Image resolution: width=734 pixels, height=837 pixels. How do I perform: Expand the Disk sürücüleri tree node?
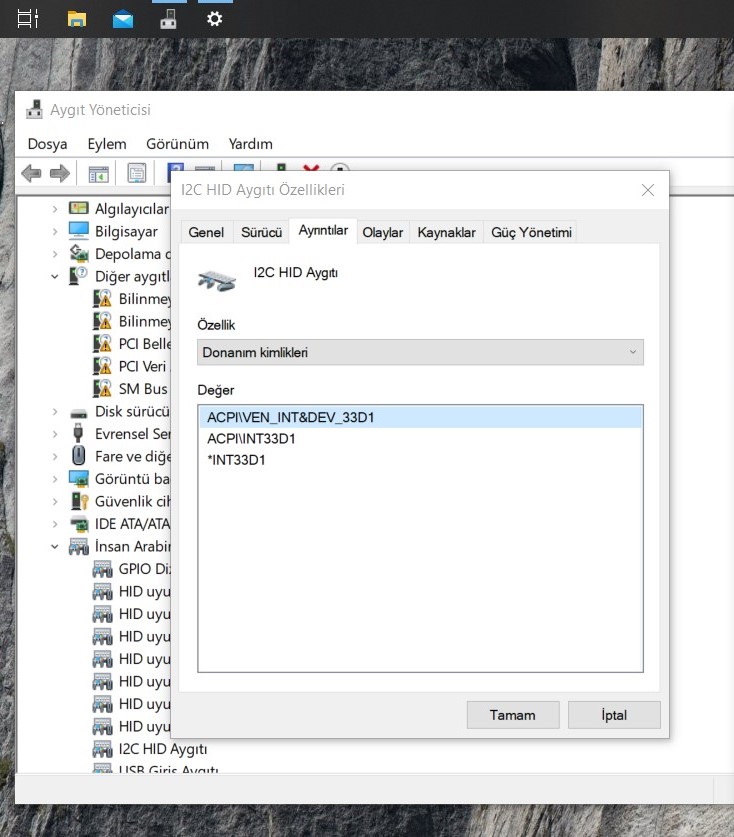coord(55,412)
